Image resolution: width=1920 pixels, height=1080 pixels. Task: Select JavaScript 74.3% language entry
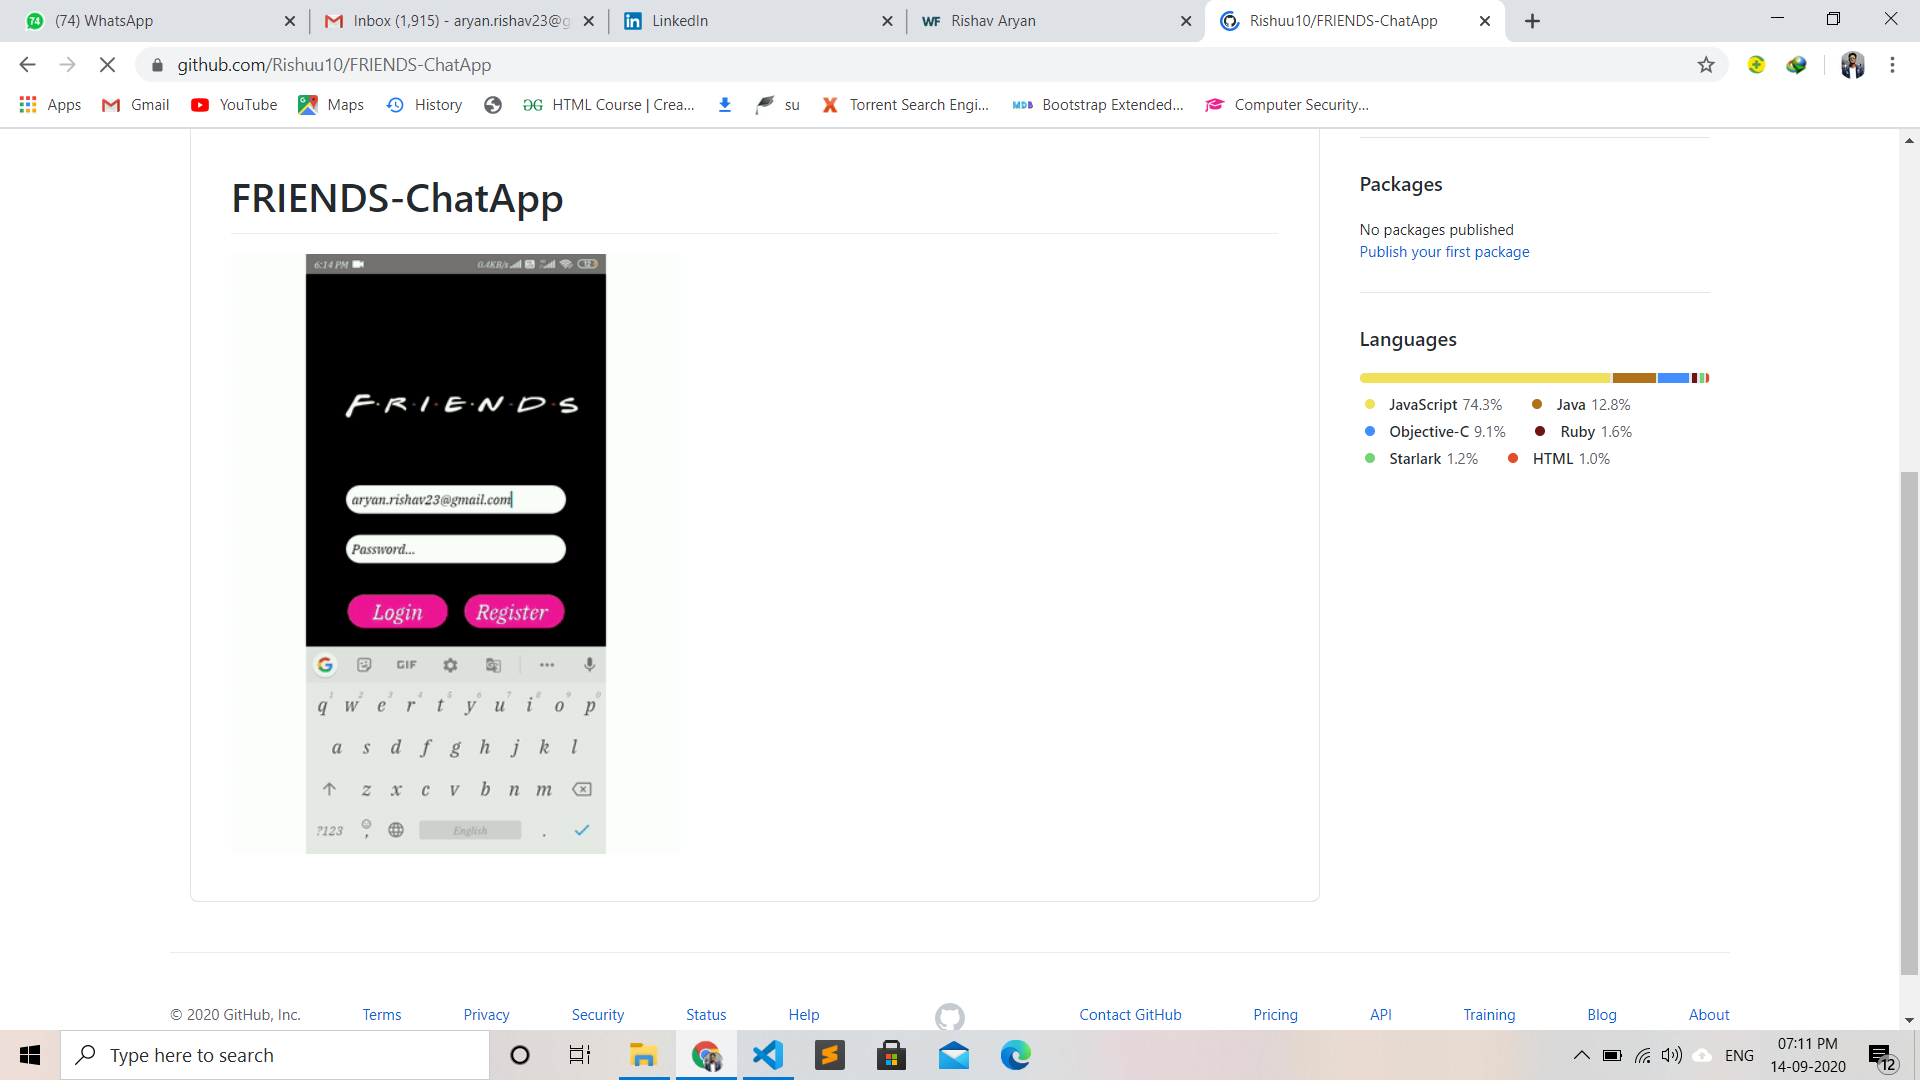[x=1433, y=405]
